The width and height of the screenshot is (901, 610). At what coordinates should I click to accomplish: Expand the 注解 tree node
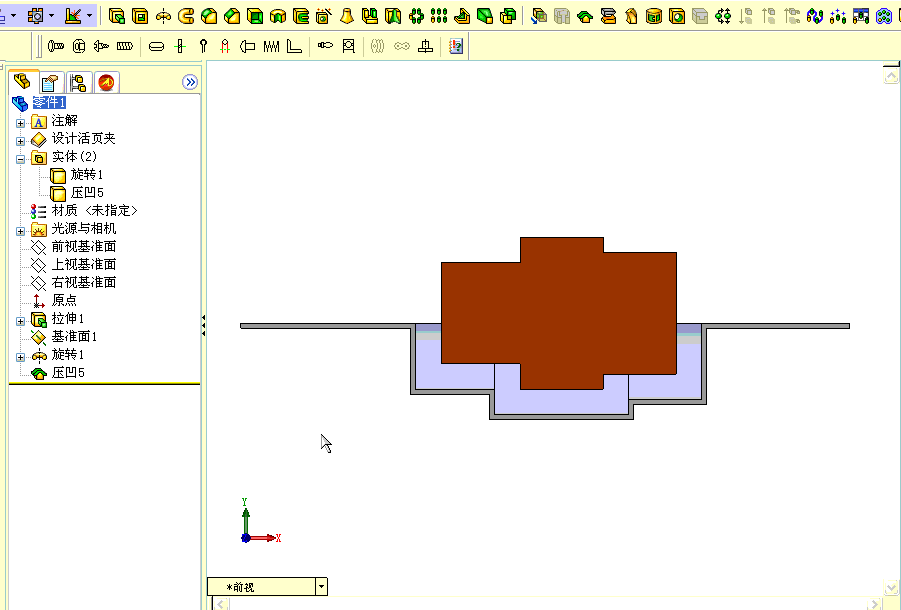click(x=21, y=123)
